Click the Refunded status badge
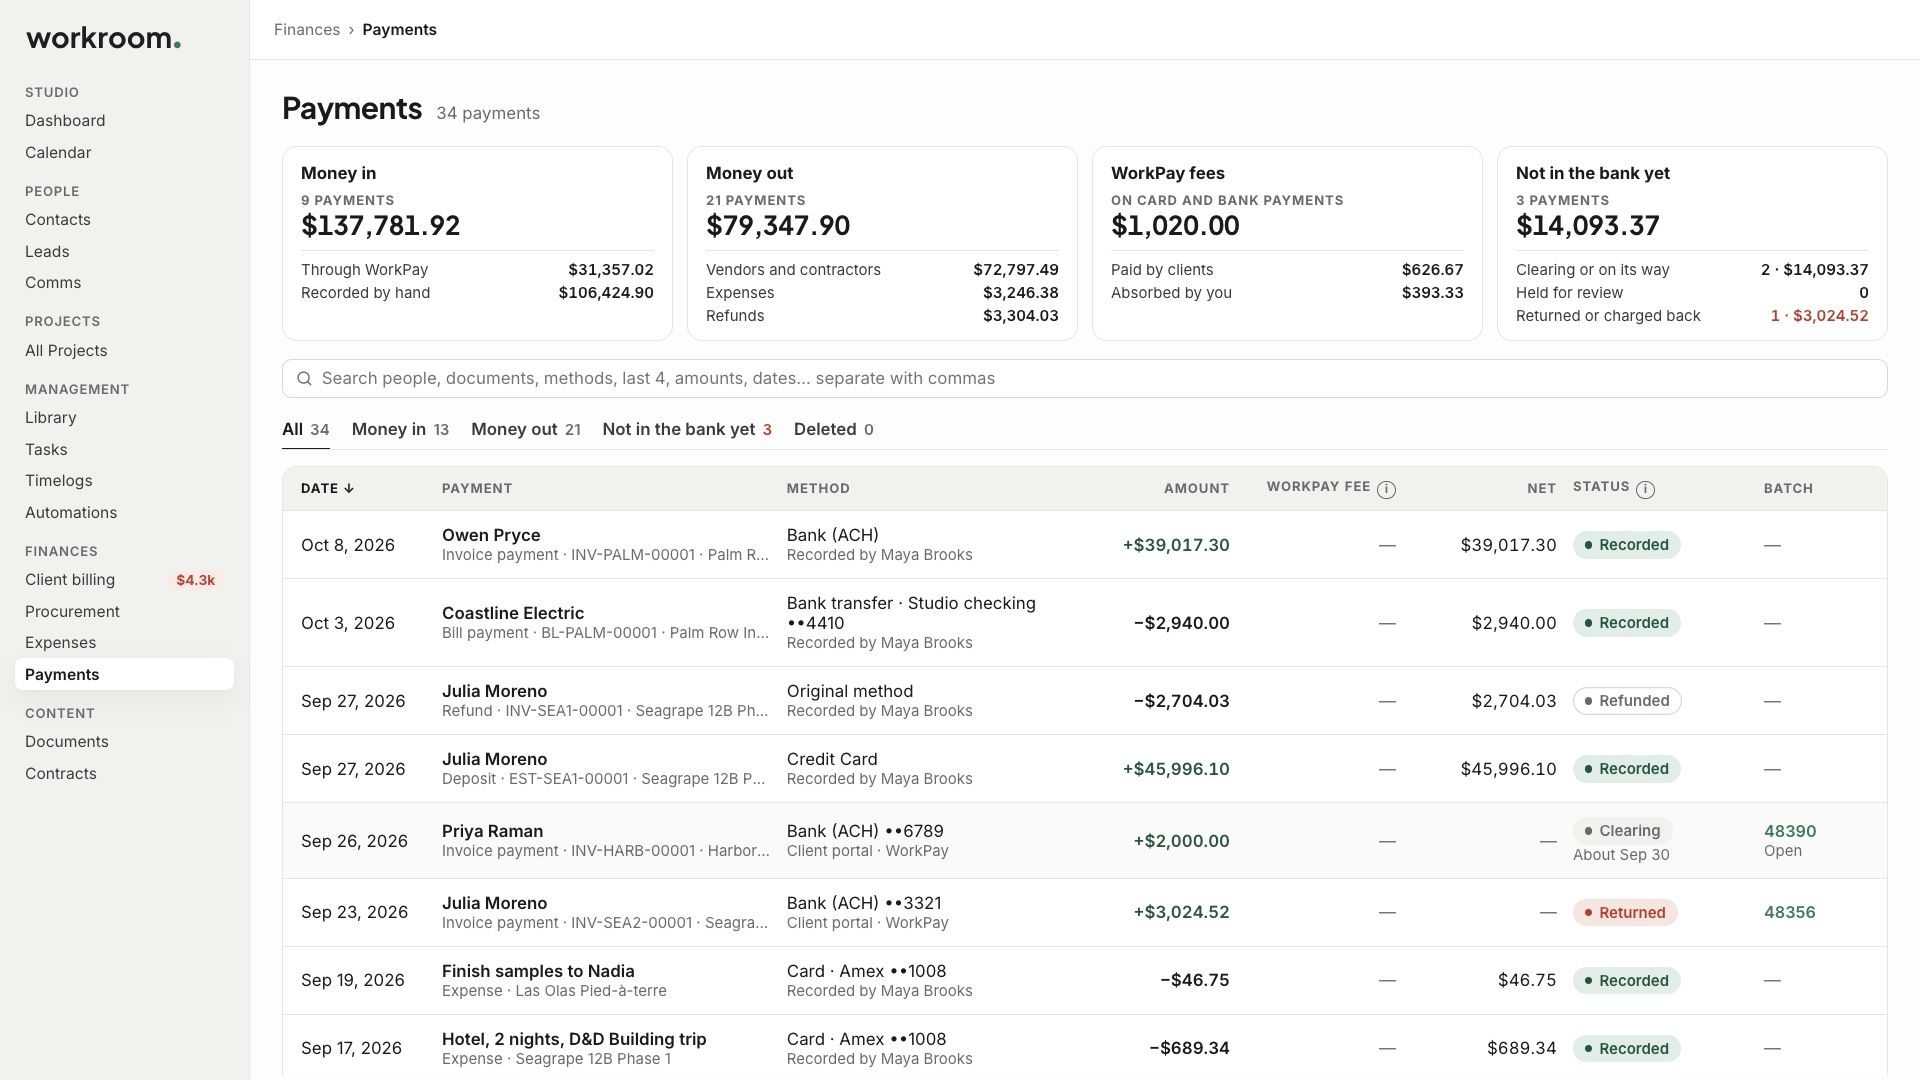 pos(1627,701)
